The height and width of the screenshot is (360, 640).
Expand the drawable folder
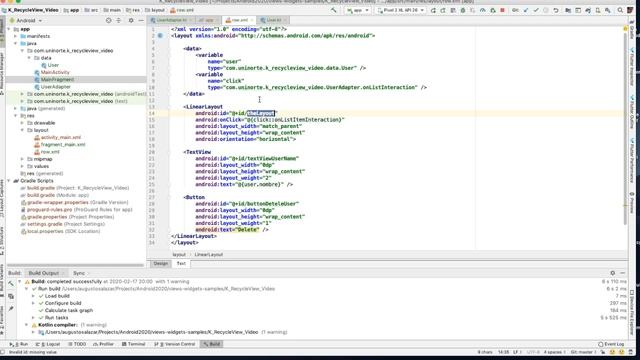coord(22,123)
